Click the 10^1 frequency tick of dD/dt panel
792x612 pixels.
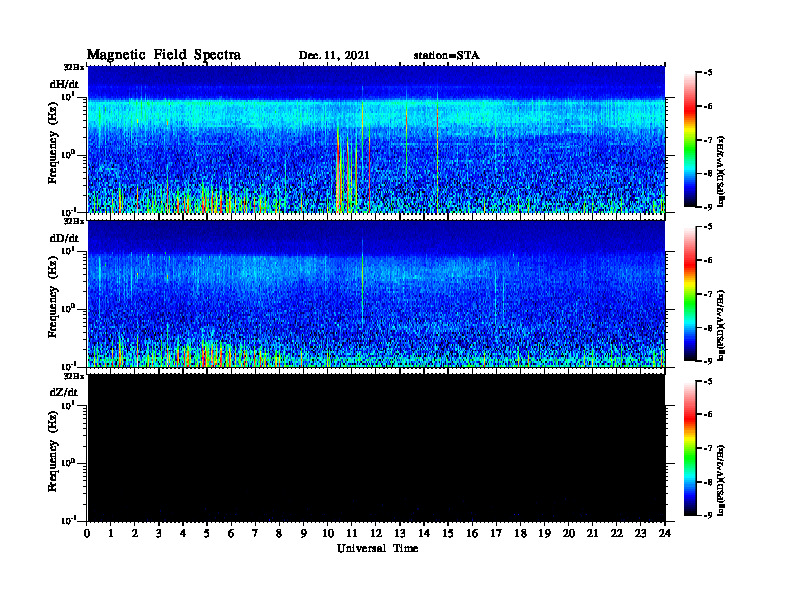[68, 250]
